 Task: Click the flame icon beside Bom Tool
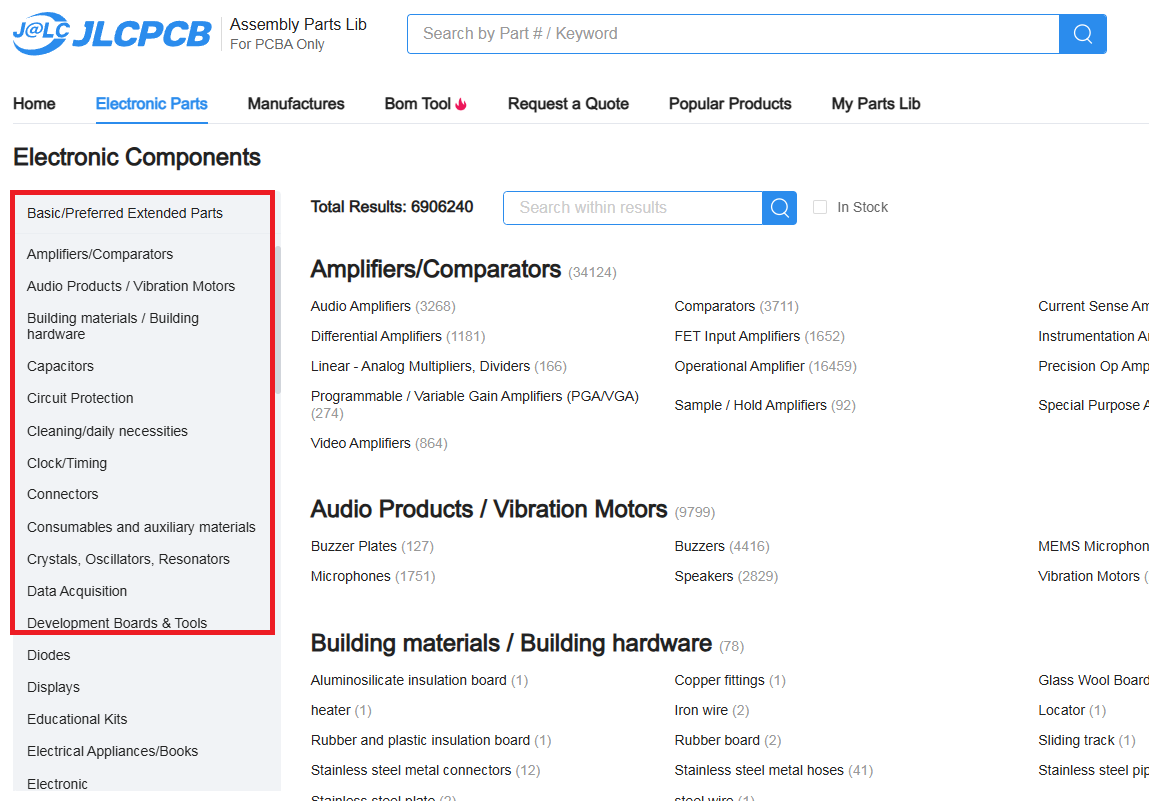[x=461, y=104]
